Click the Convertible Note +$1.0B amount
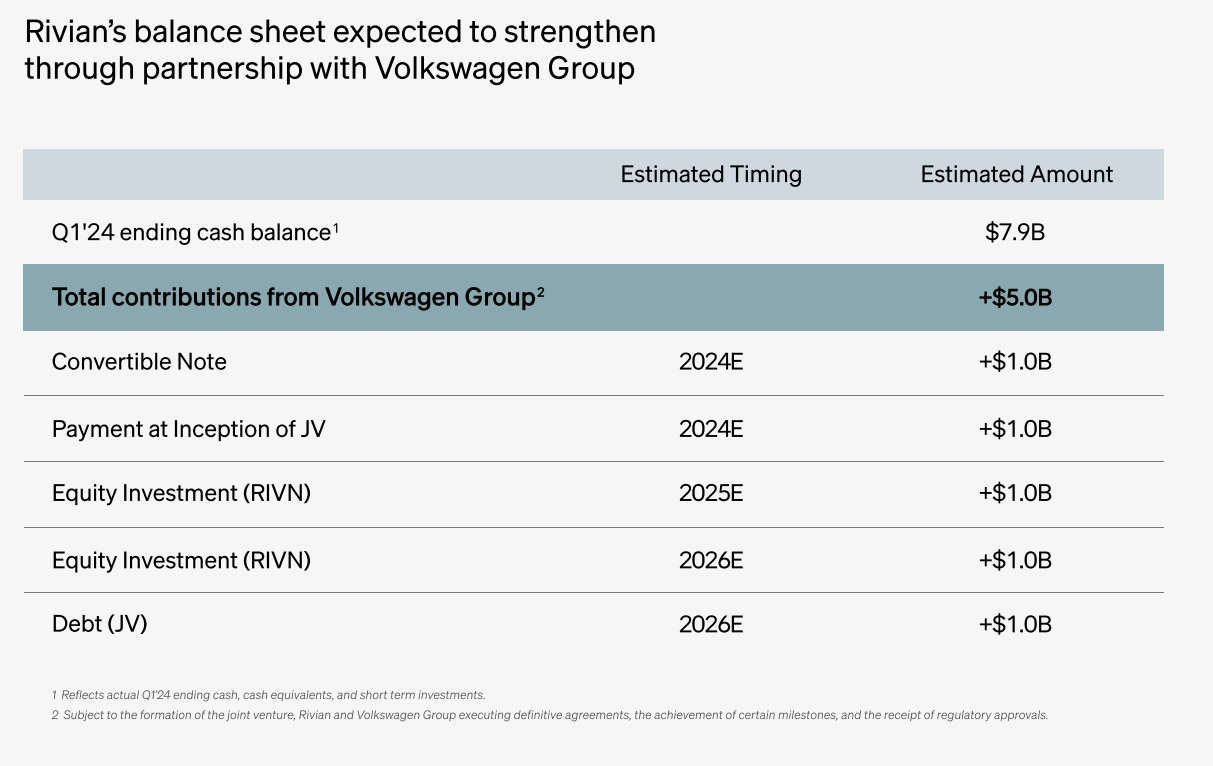The height and width of the screenshot is (766, 1213). (x=1015, y=362)
